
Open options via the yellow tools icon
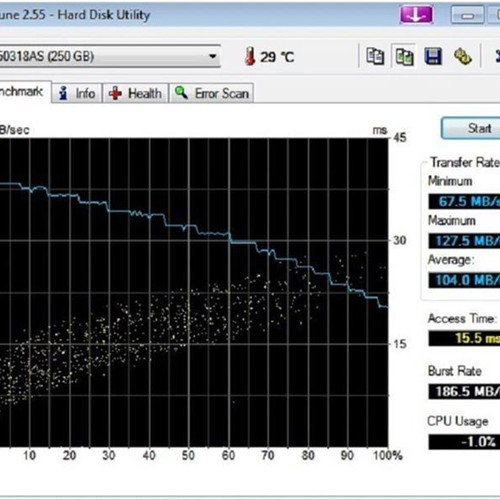(x=463, y=56)
